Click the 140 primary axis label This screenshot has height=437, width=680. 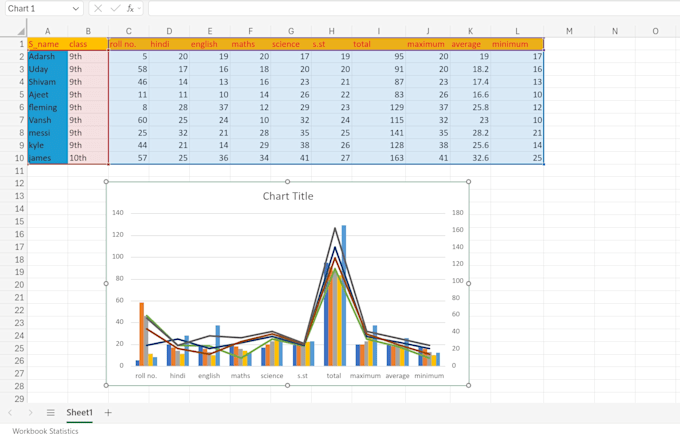coord(118,213)
